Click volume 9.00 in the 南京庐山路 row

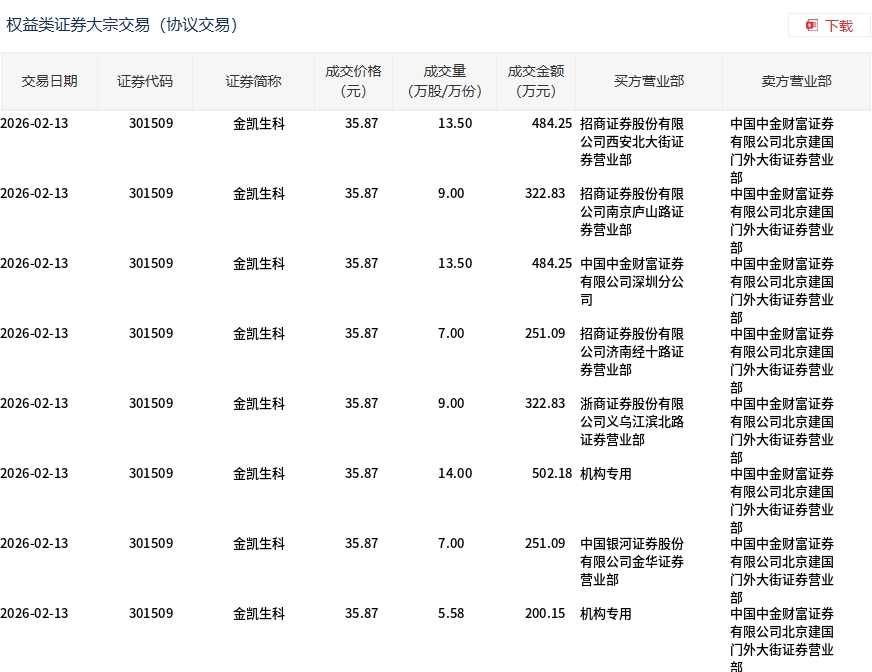click(x=451, y=194)
